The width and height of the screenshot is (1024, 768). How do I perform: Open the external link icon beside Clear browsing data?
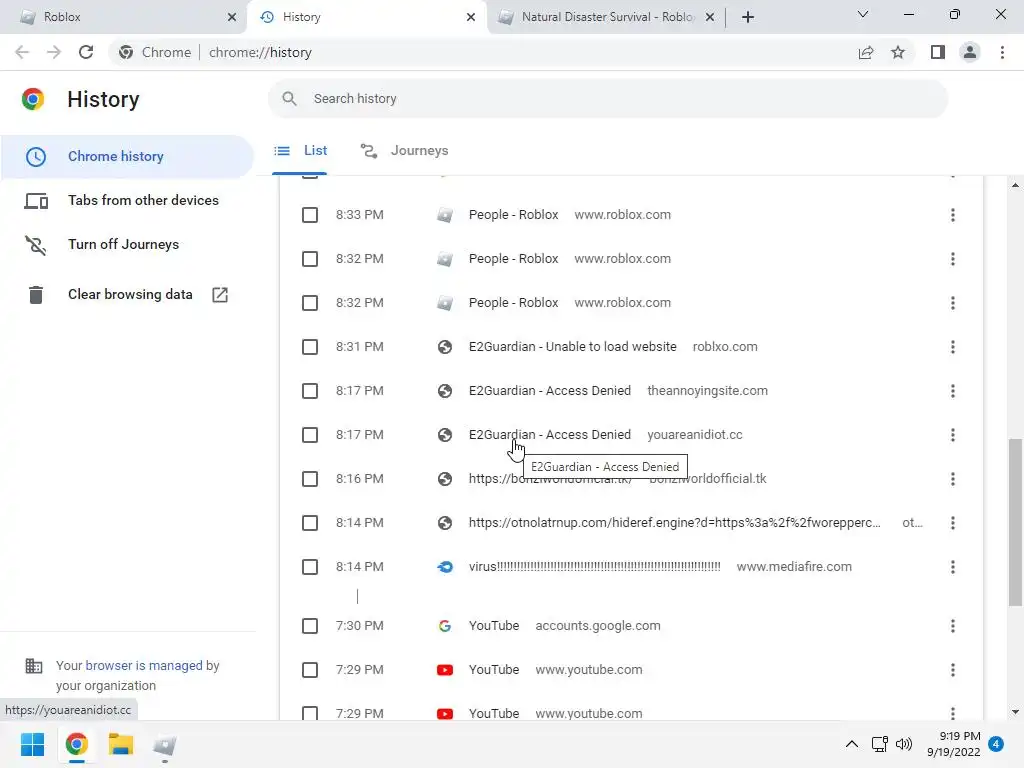pyautogui.click(x=220, y=295)
